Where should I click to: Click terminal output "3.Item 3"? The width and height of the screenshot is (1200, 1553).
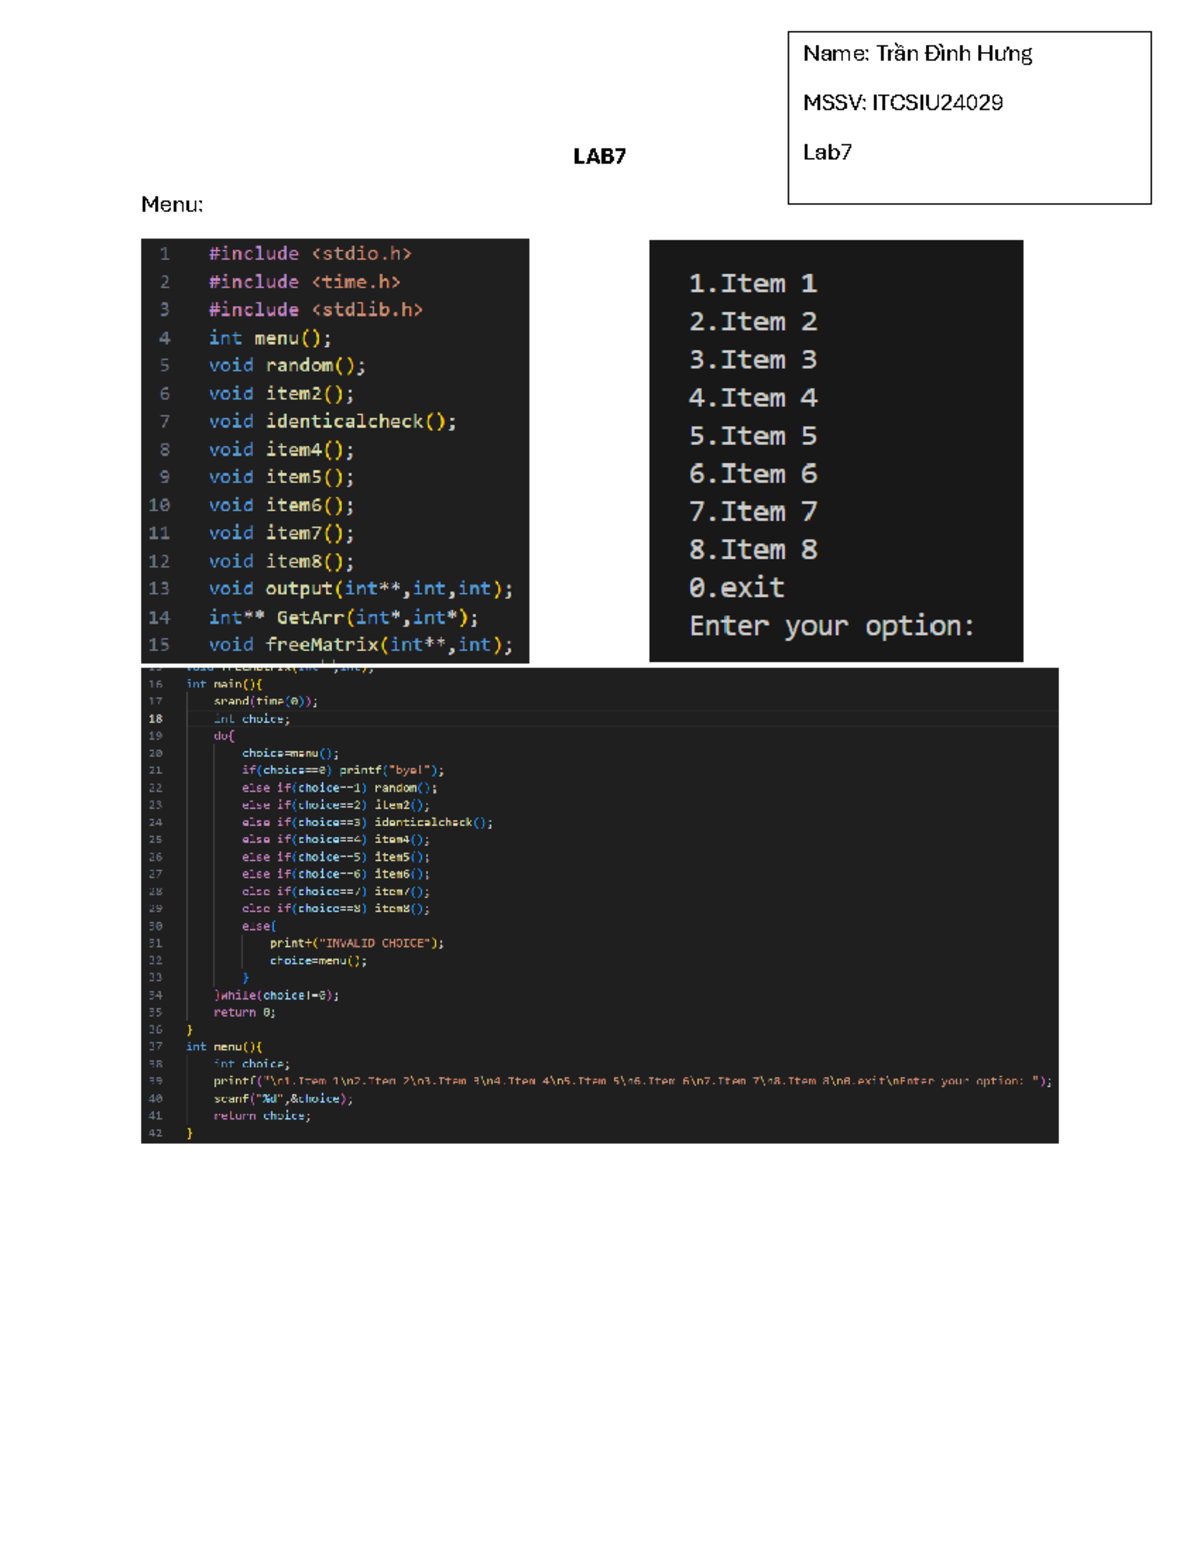[753, 360]
